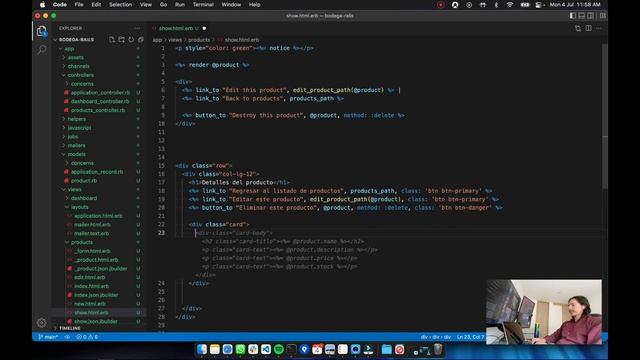The width and height of the screenshot is (640, 360).
Task: Open Terminal from the Dock
Action: (291, 349)
